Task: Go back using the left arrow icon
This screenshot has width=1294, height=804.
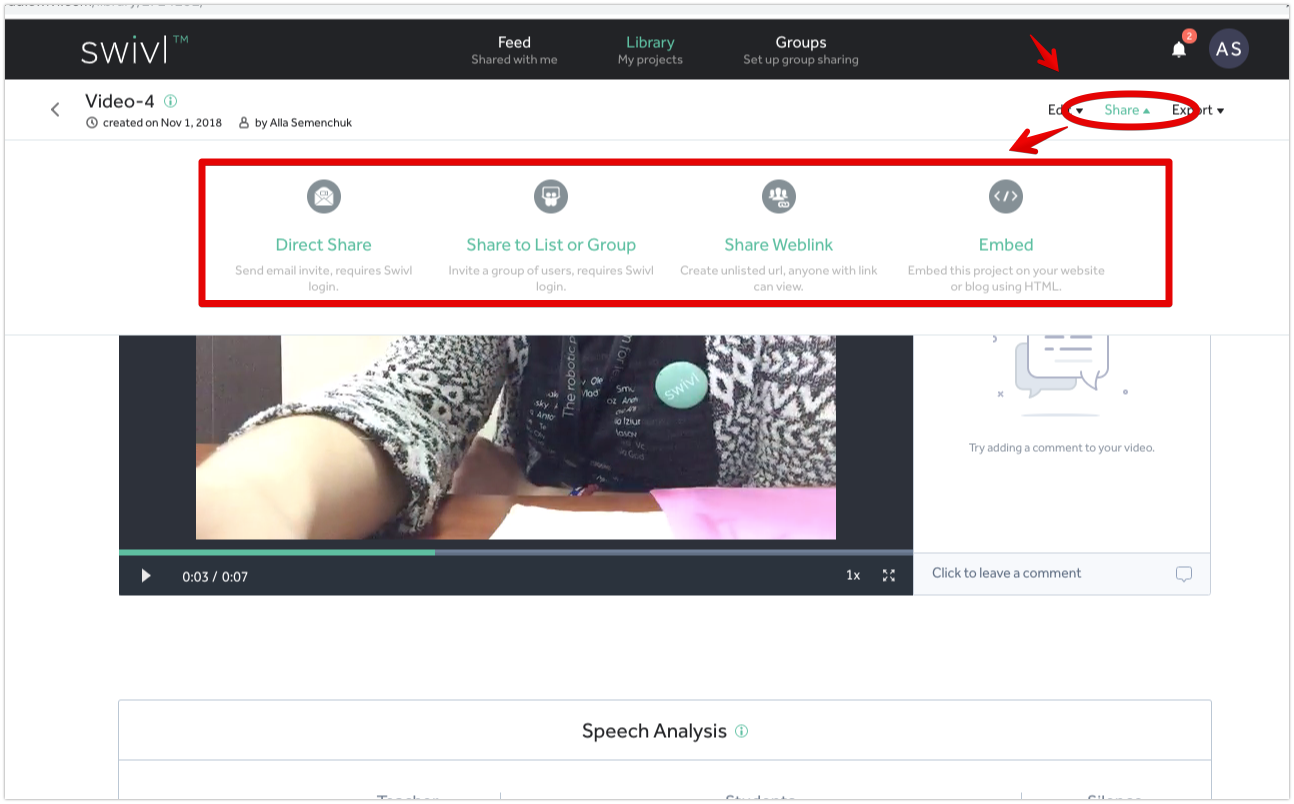Action: (56, 110)
